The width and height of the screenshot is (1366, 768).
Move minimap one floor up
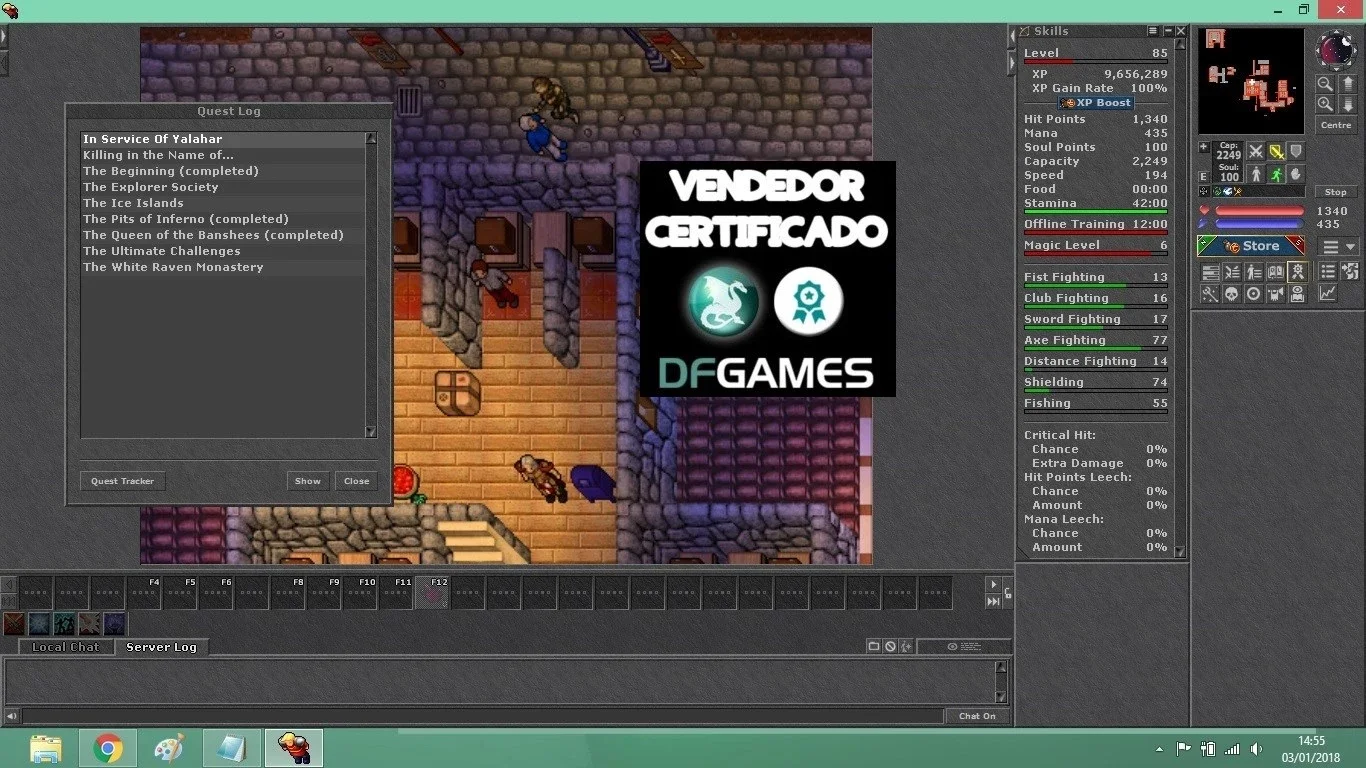click(x=1348, y=84)
